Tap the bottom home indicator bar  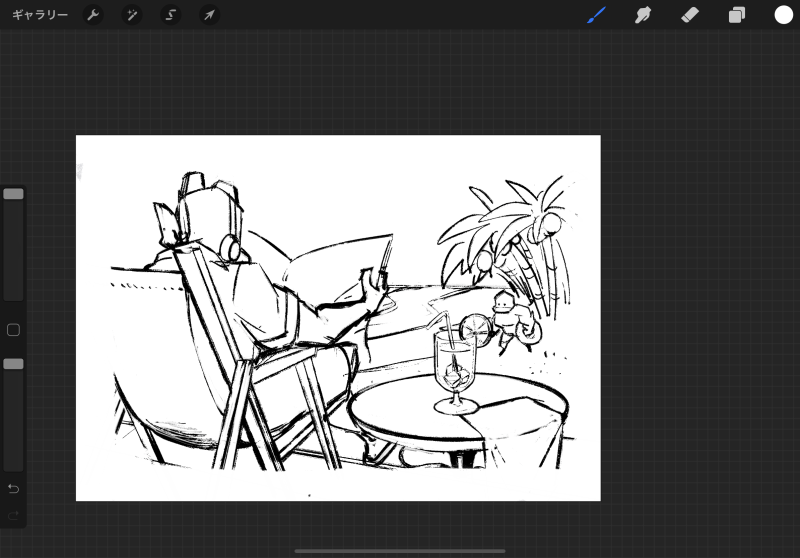coord(400,551)
